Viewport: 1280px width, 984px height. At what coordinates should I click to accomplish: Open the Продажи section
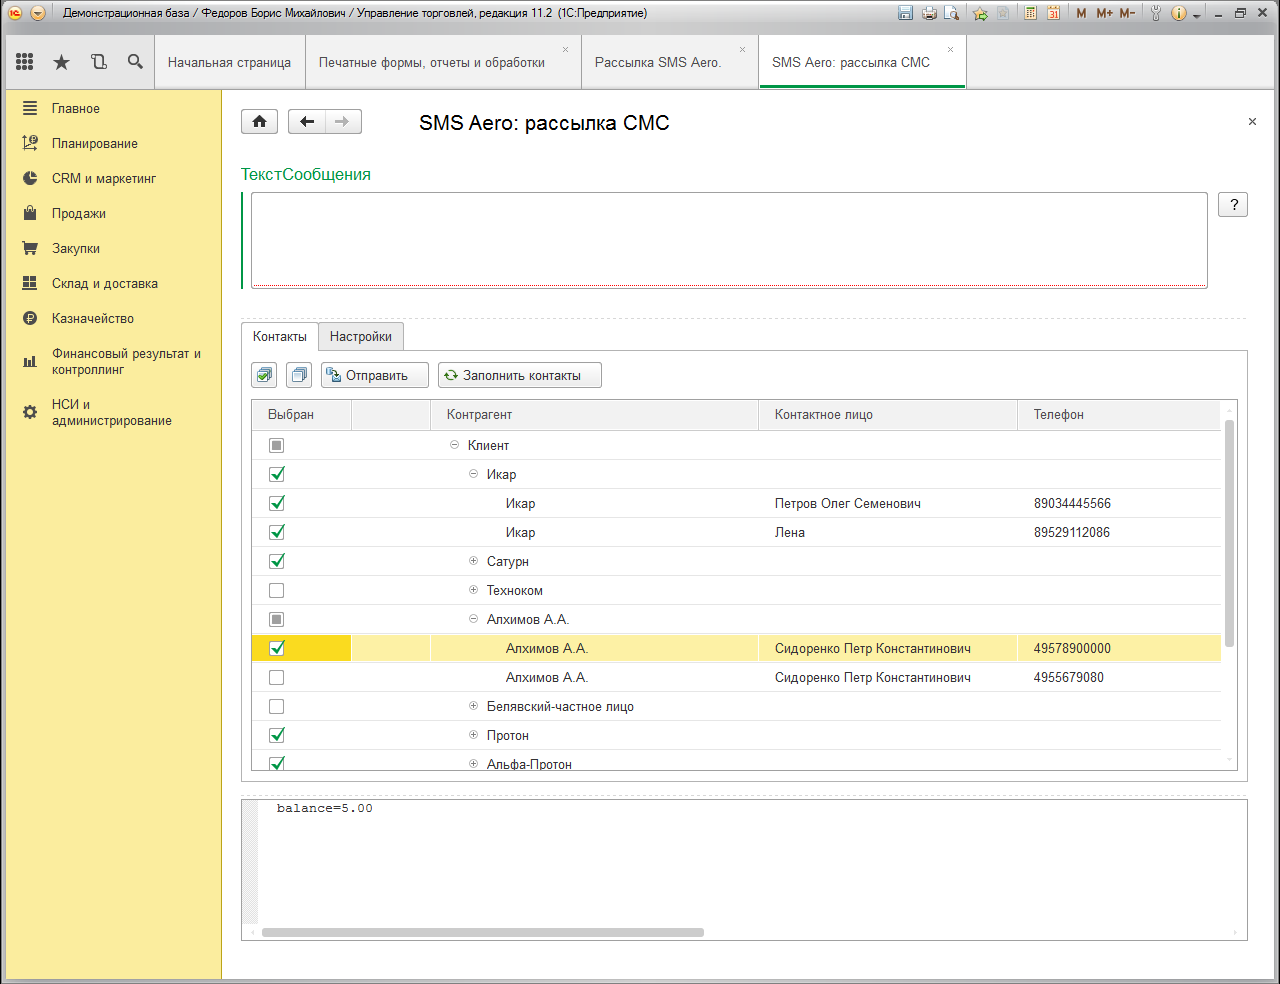point(79,213)
